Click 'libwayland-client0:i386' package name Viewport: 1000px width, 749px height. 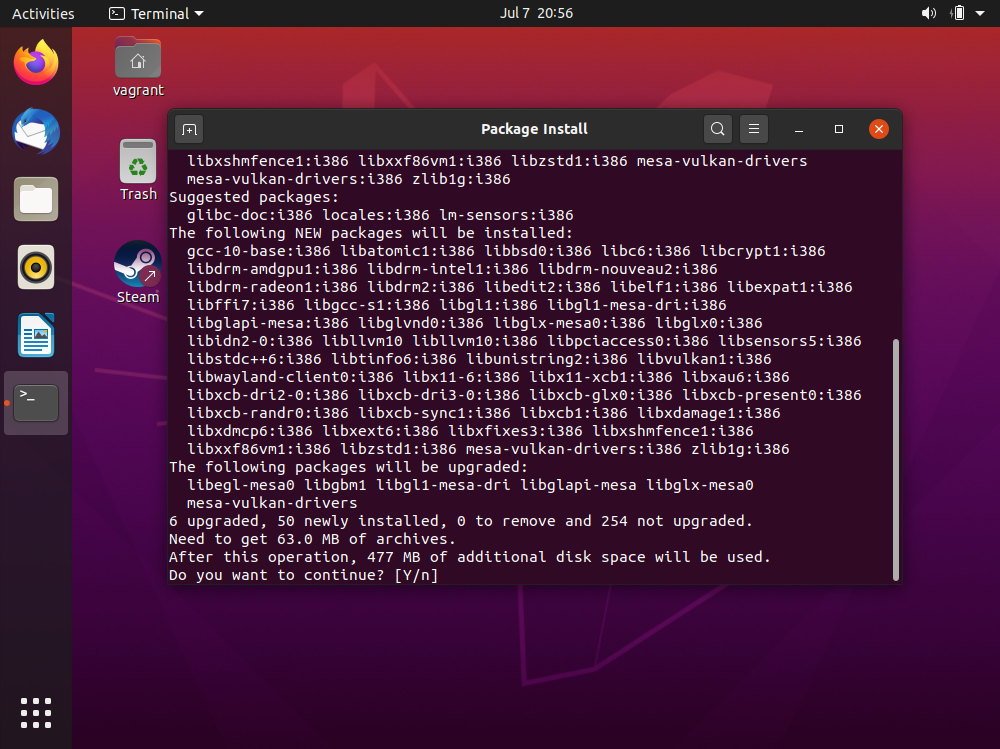[x=290, y=377]
